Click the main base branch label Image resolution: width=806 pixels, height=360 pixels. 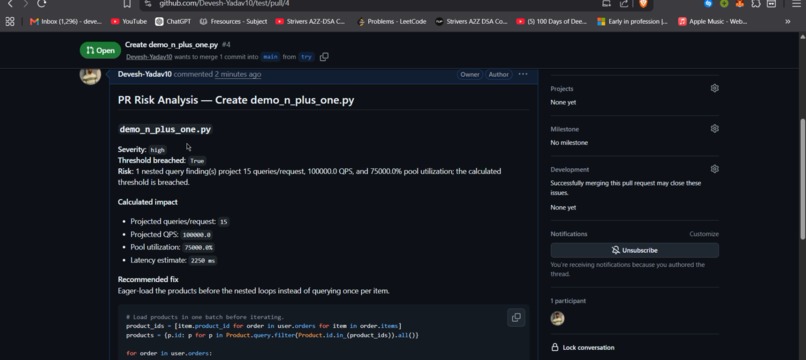pyautogui.click(x=270, y=57)
